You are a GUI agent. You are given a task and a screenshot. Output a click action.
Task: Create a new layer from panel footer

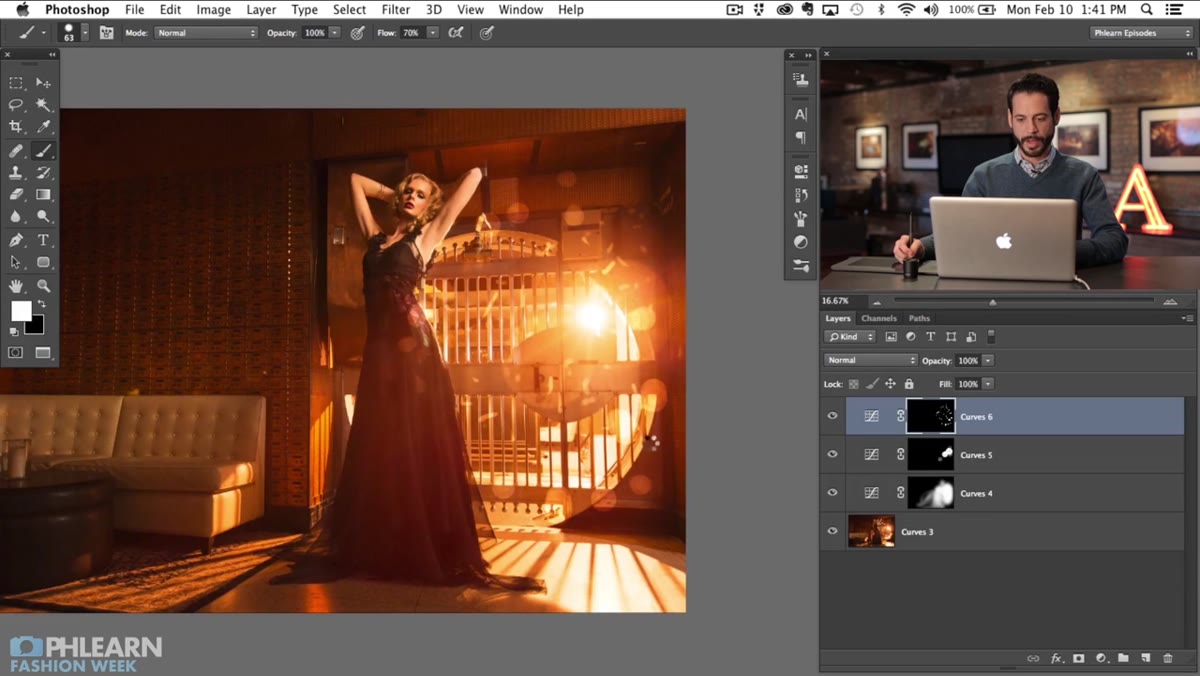1146,658
